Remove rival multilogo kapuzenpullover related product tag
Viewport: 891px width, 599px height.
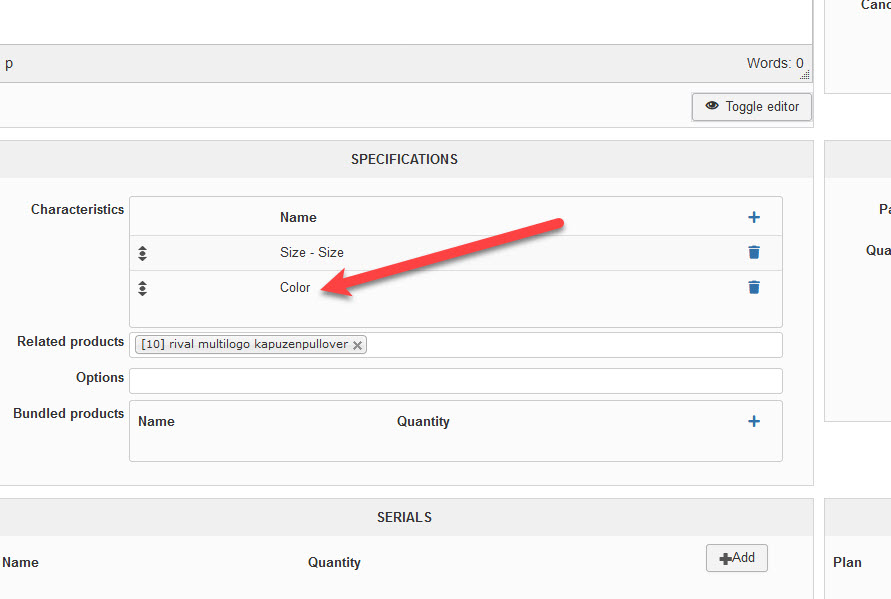[357, 345]
